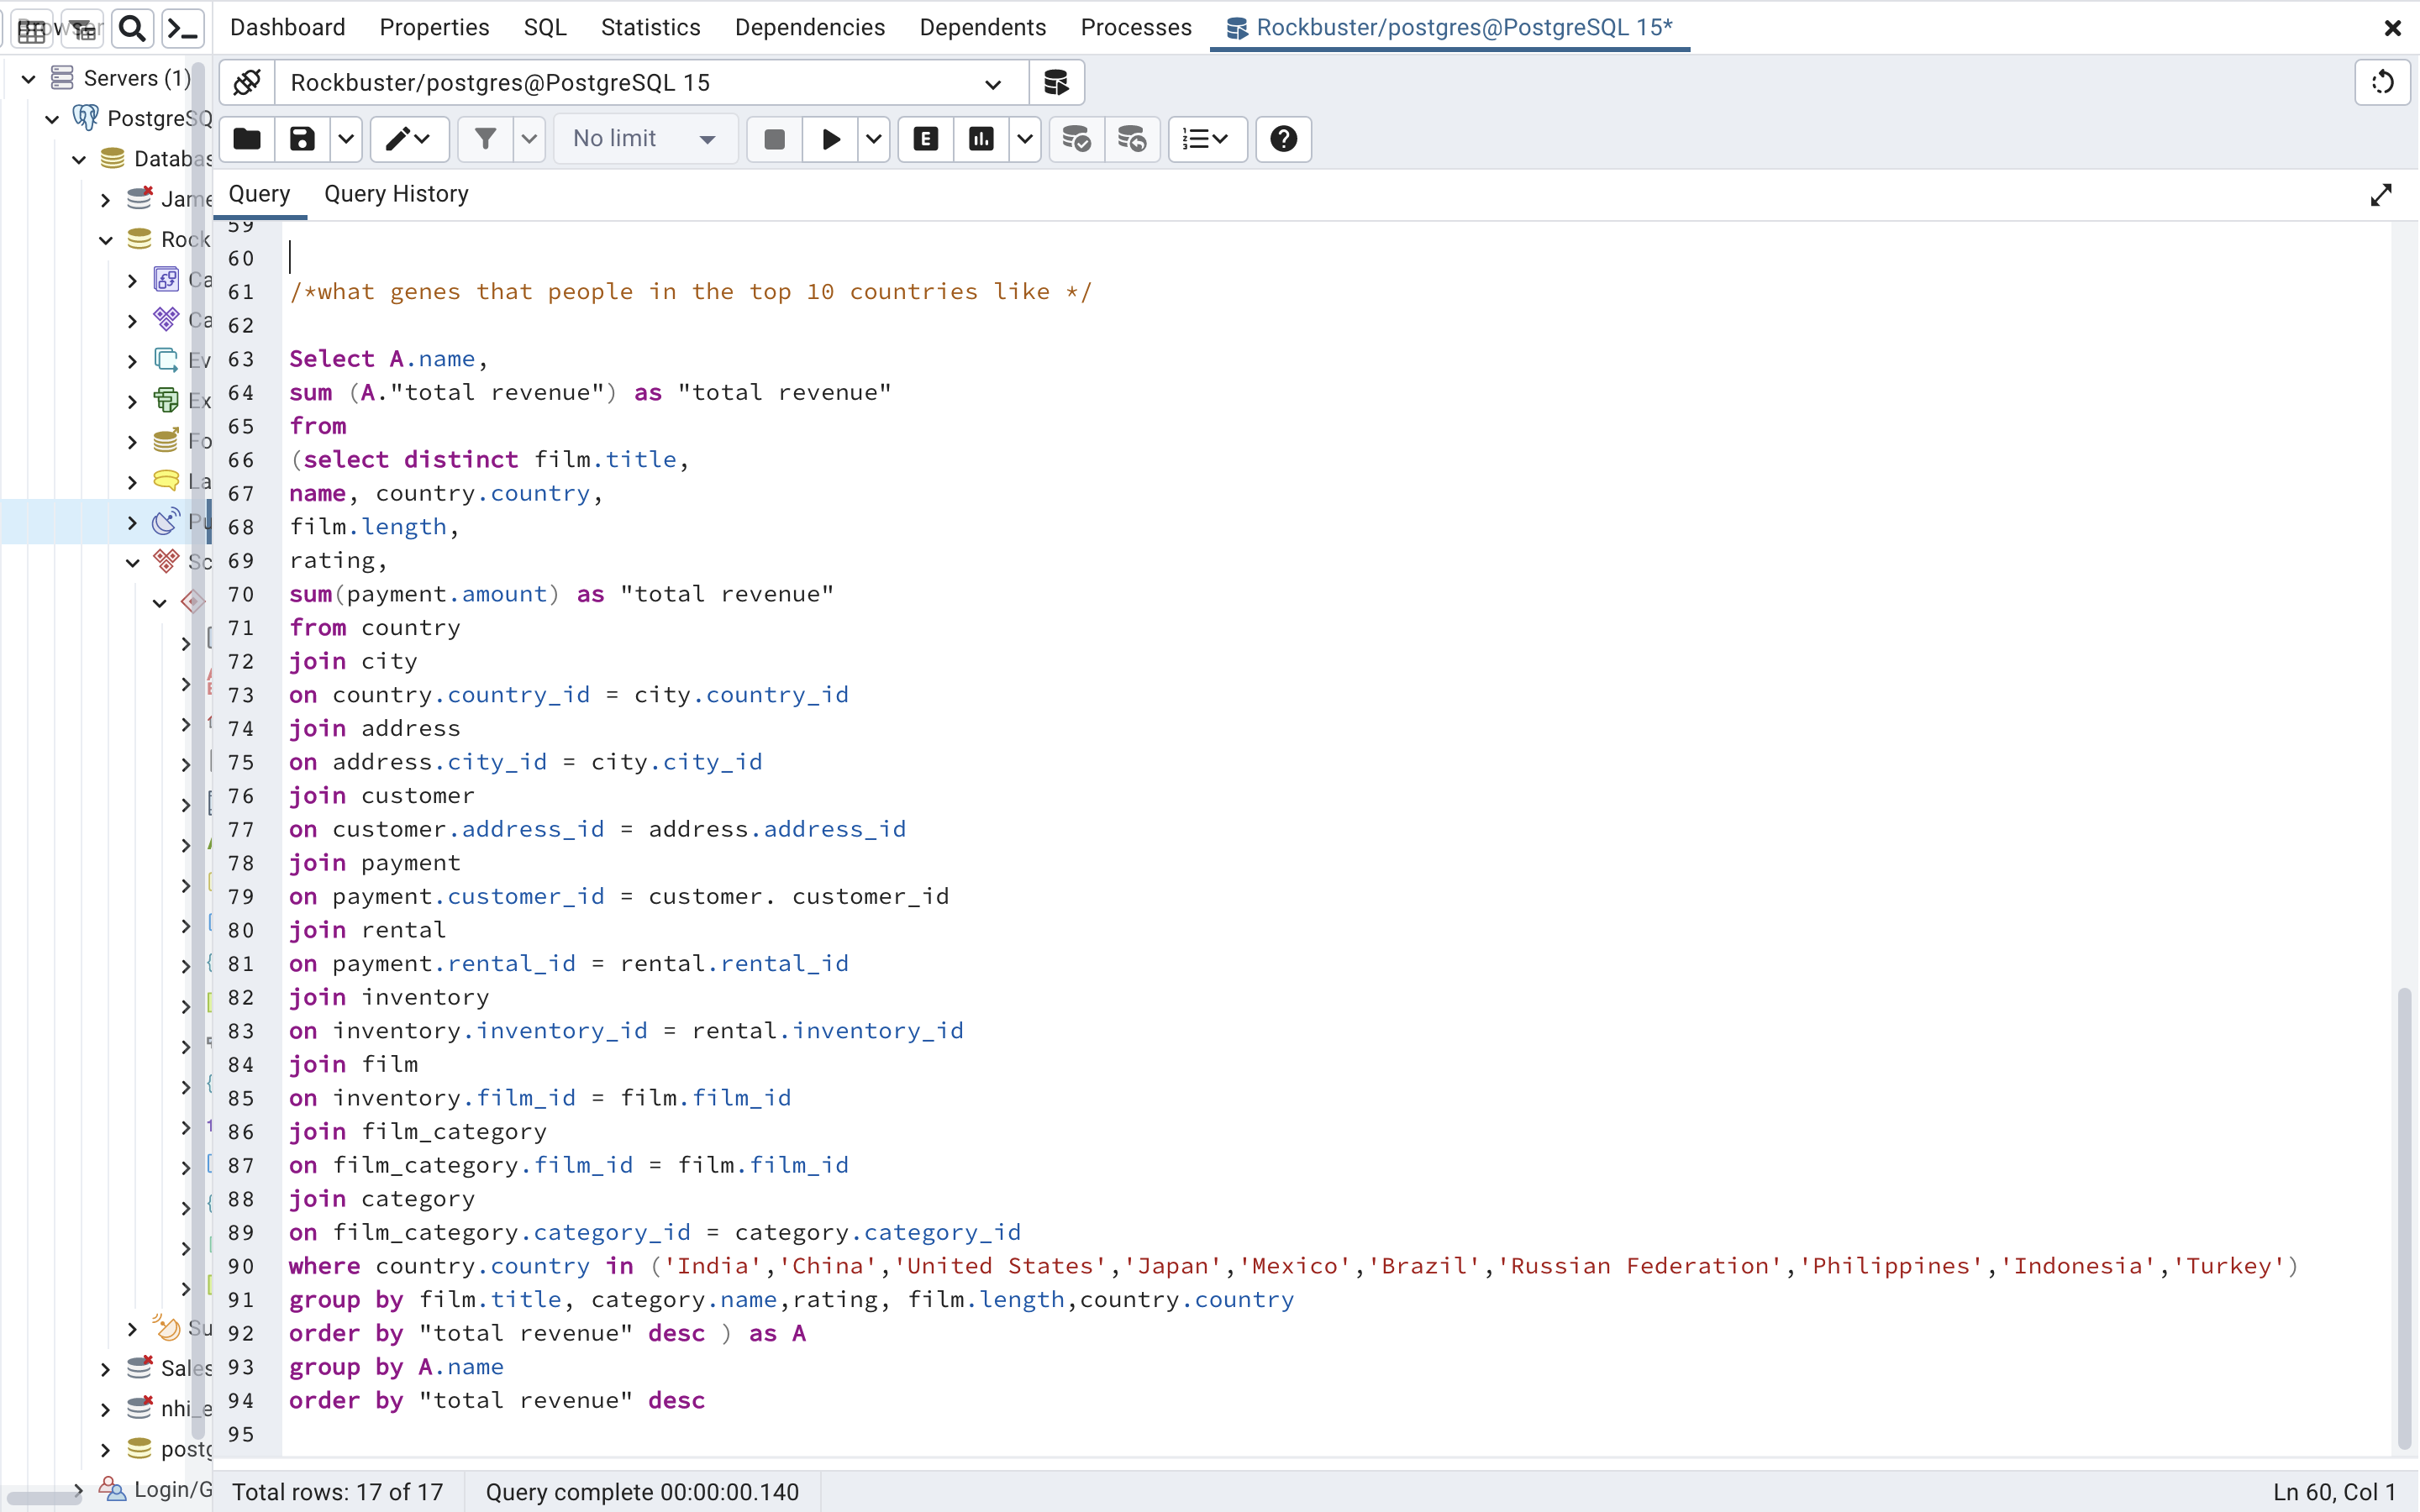The width and height of the screenshot is (2420, 1512).
Task: Select the Query editor tab
Action: [259, 194]
